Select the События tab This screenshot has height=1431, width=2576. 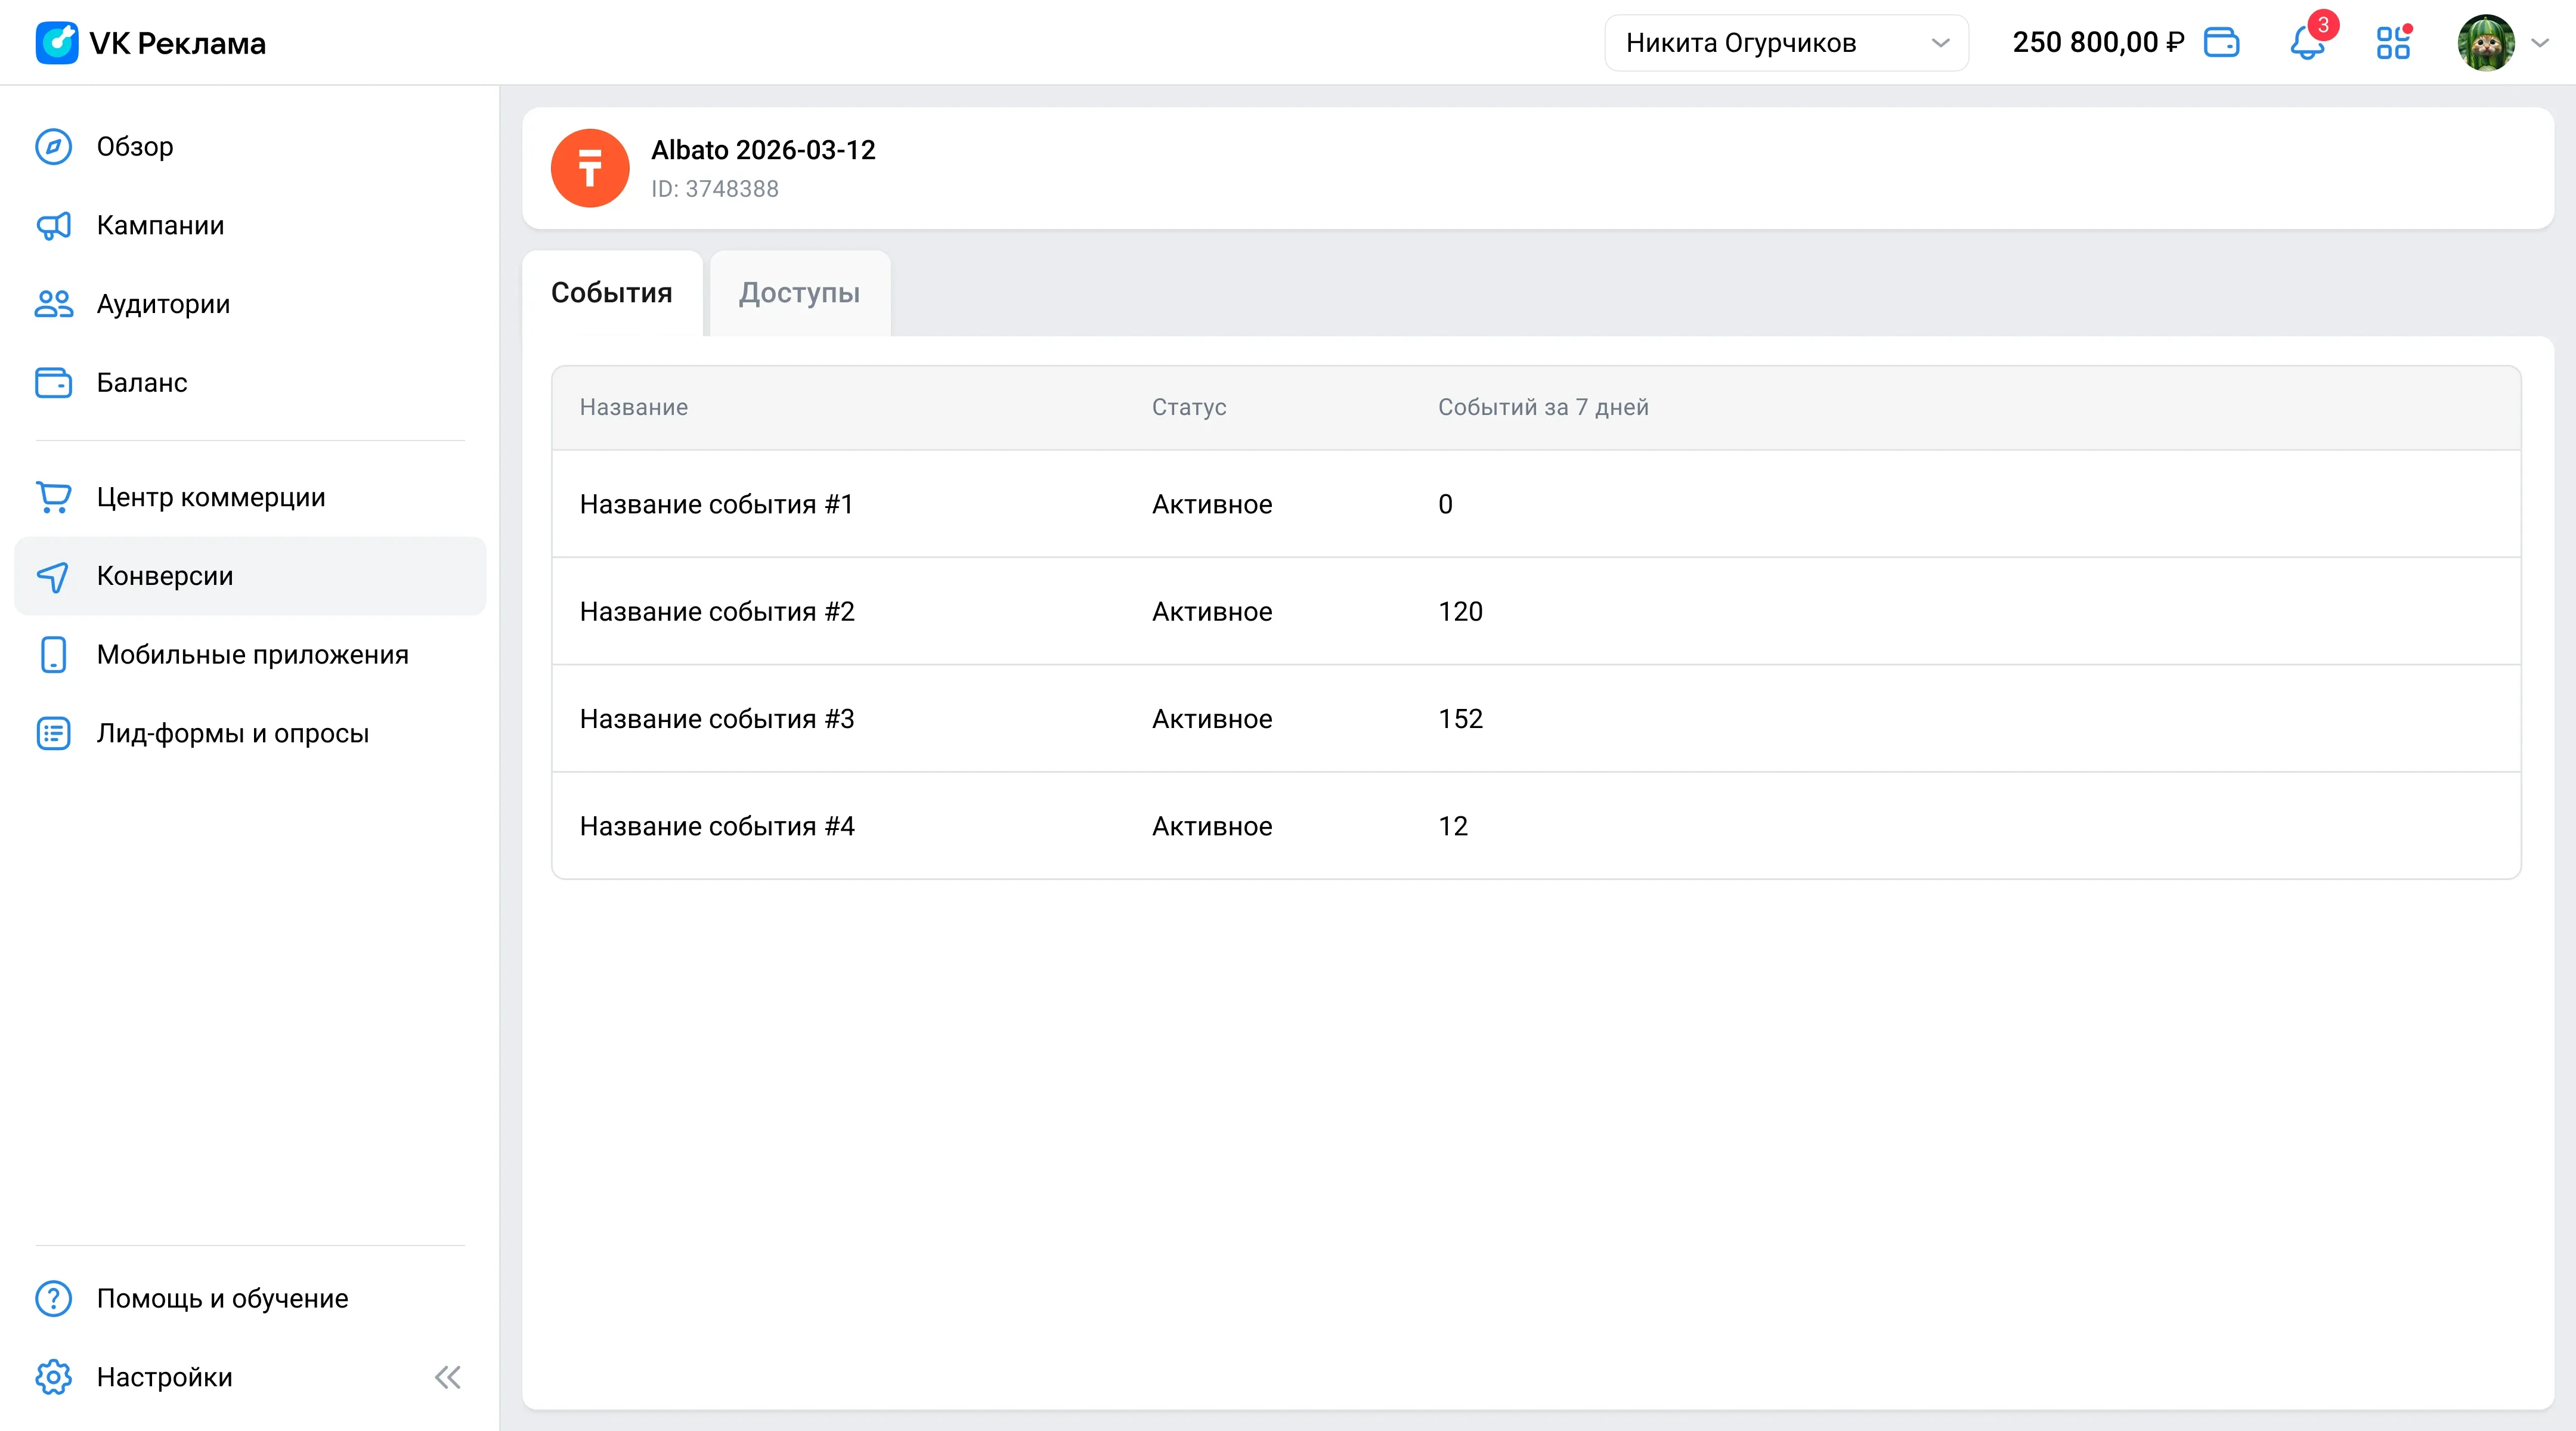[612, 293]
